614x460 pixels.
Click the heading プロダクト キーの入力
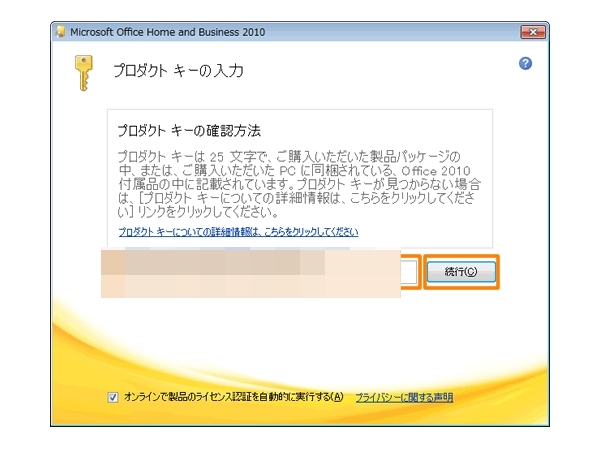pos(178,71)
